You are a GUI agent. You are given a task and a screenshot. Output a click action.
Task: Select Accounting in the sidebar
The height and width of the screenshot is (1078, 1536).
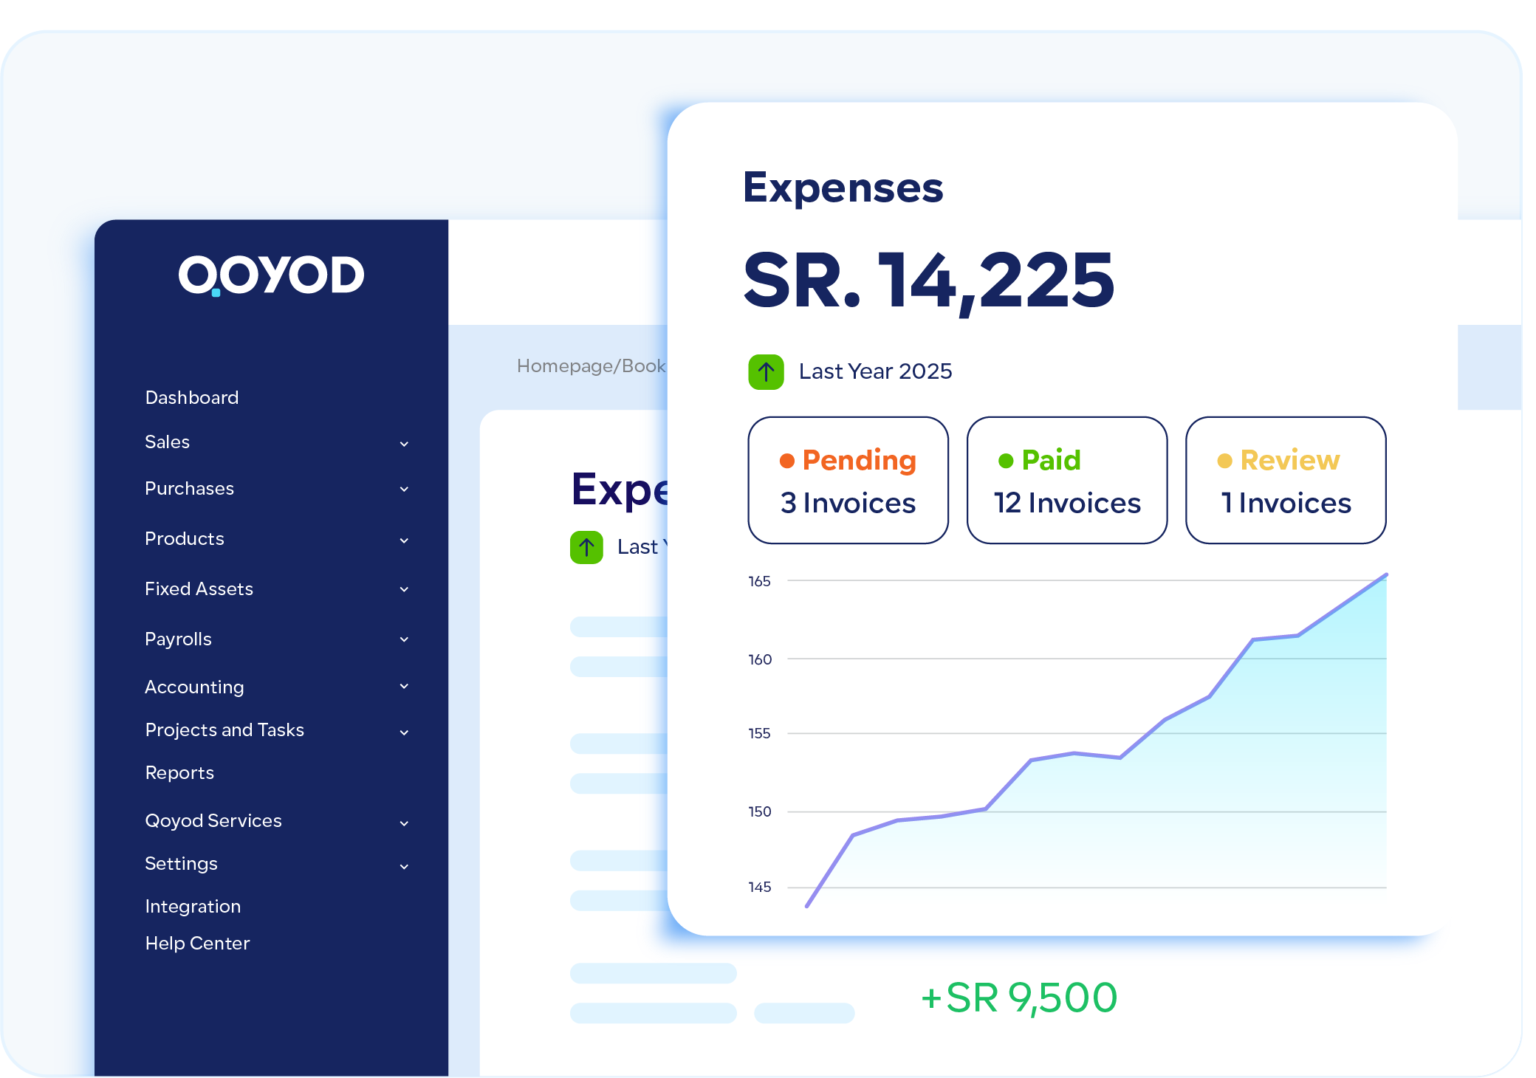[x=195, y=687]
